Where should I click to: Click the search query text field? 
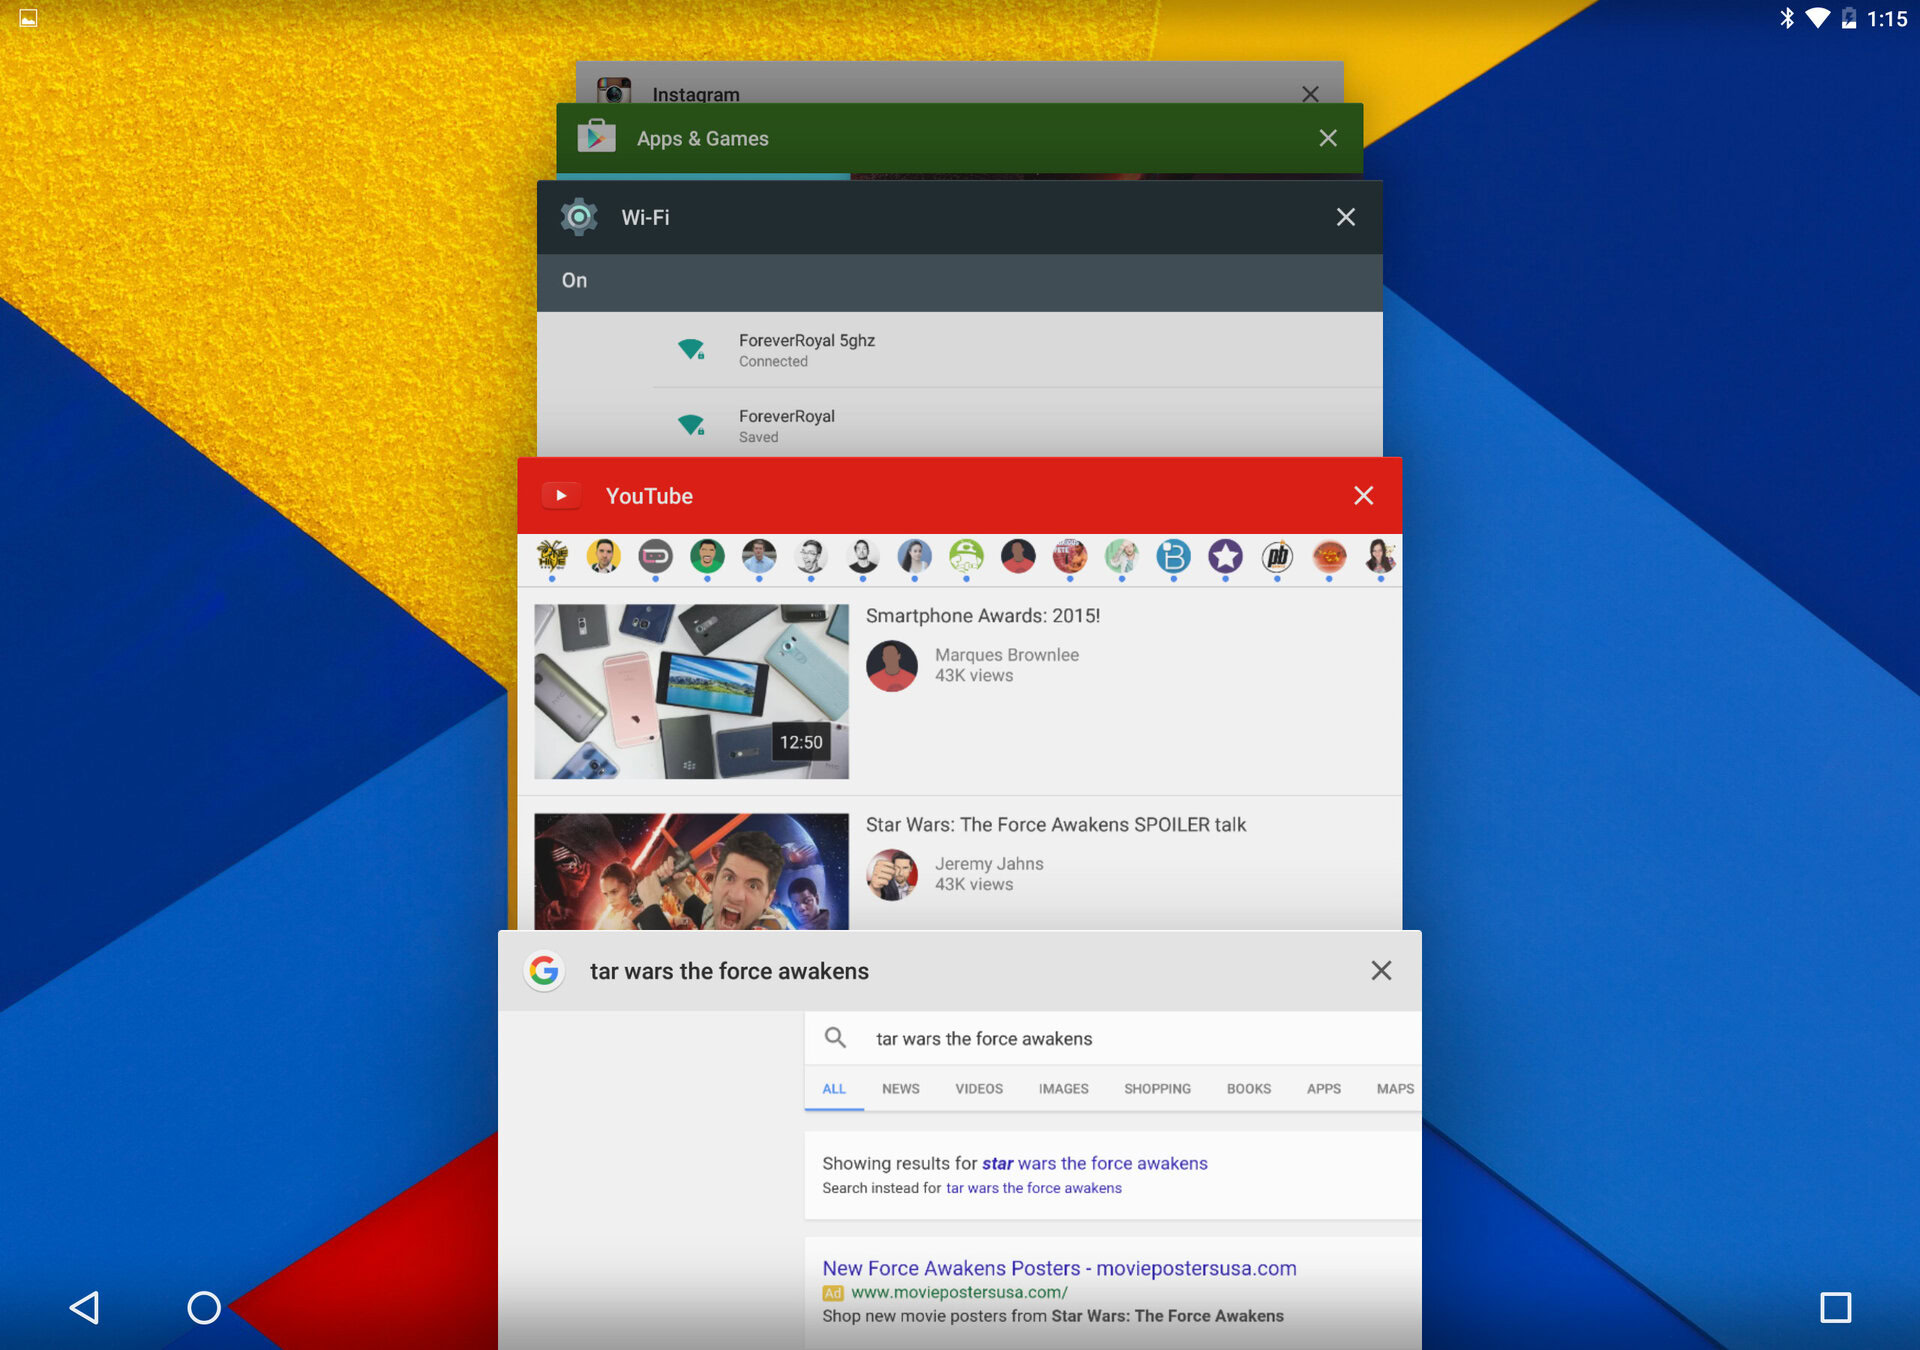click(1100, 1038)
